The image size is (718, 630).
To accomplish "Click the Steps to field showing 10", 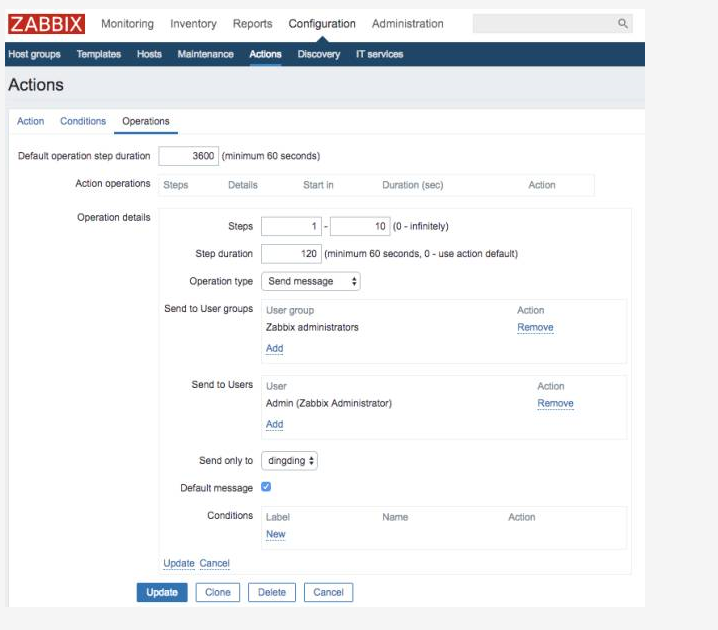I will pyautogui.click(x=360, y=227).
